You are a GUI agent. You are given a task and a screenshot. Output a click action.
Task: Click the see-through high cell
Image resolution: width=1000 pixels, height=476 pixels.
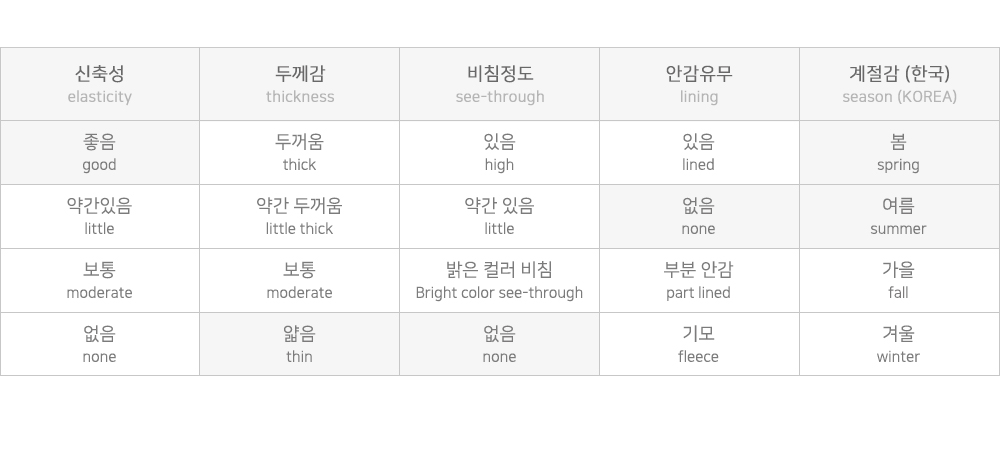(499, 152)
